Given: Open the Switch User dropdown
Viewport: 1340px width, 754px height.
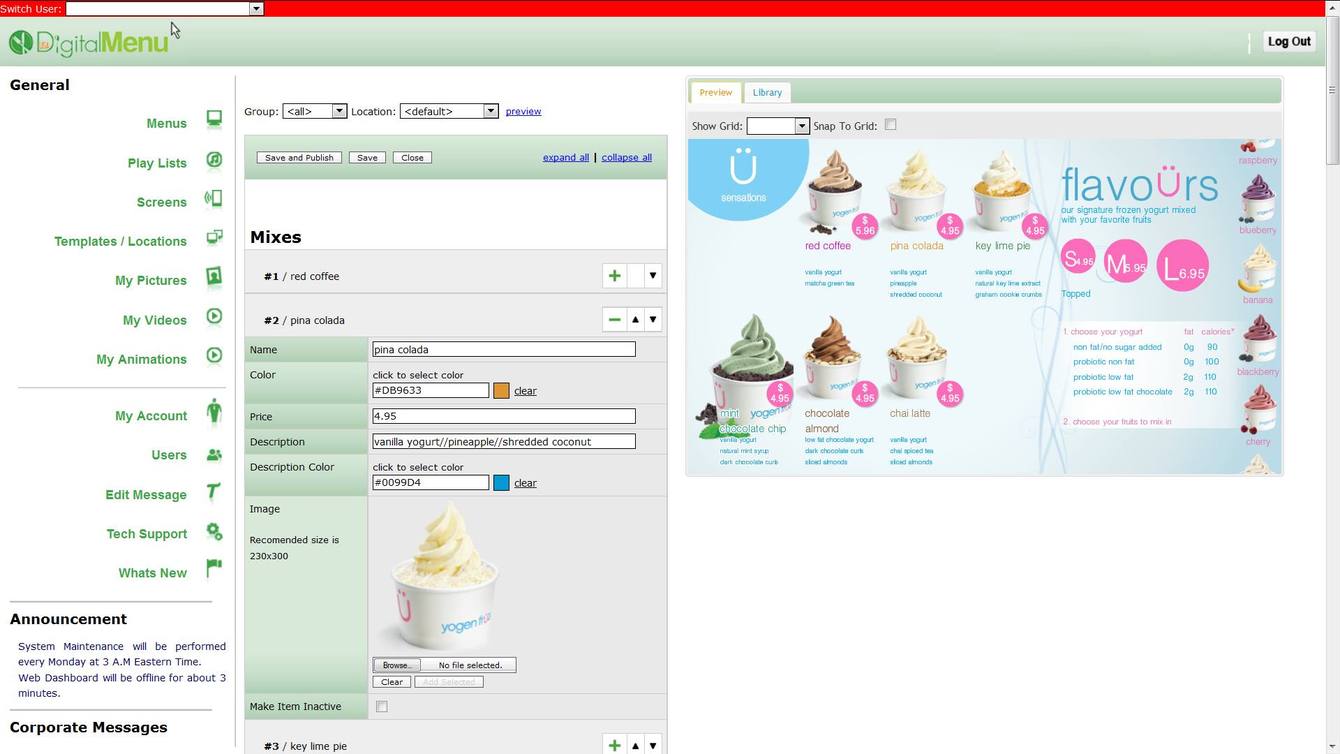Looking at the screenshot, I should 256,8.
